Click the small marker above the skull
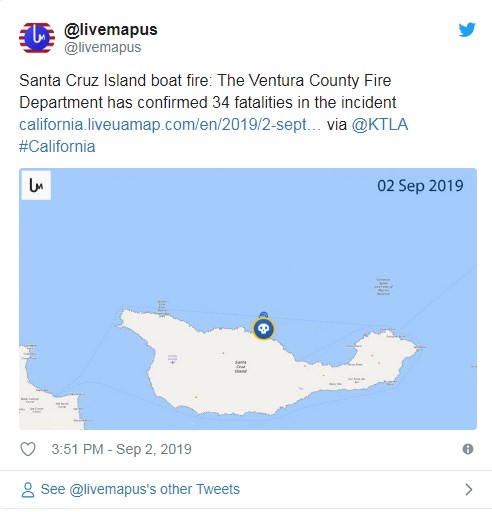The width and height of the screenshot is (492, 512). tap(263, 314)
